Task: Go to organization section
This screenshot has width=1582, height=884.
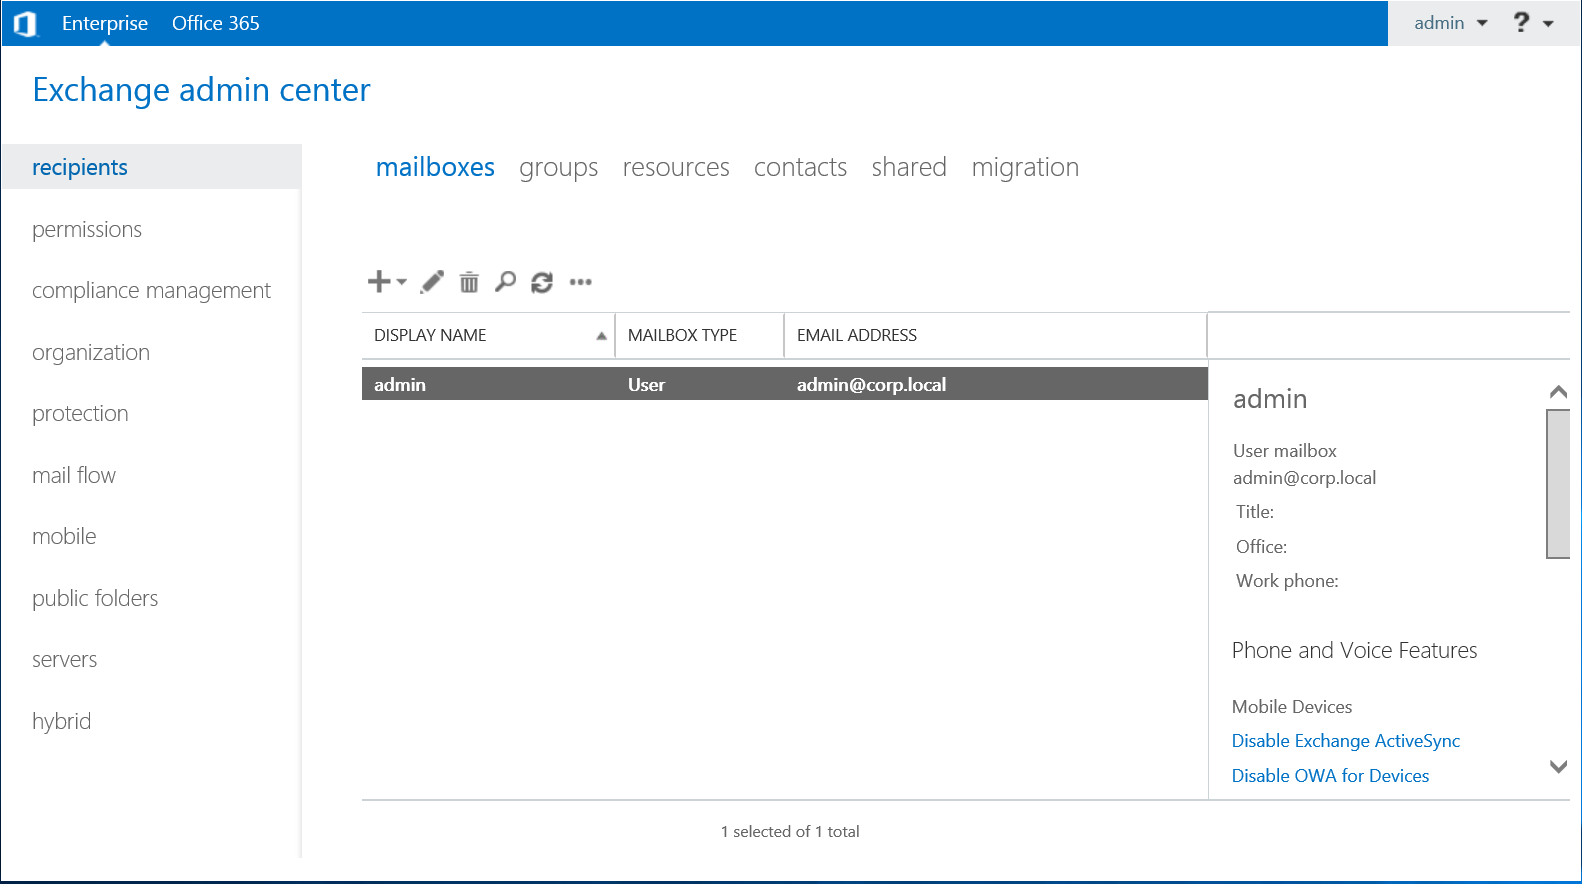Action: coord(91,353)
